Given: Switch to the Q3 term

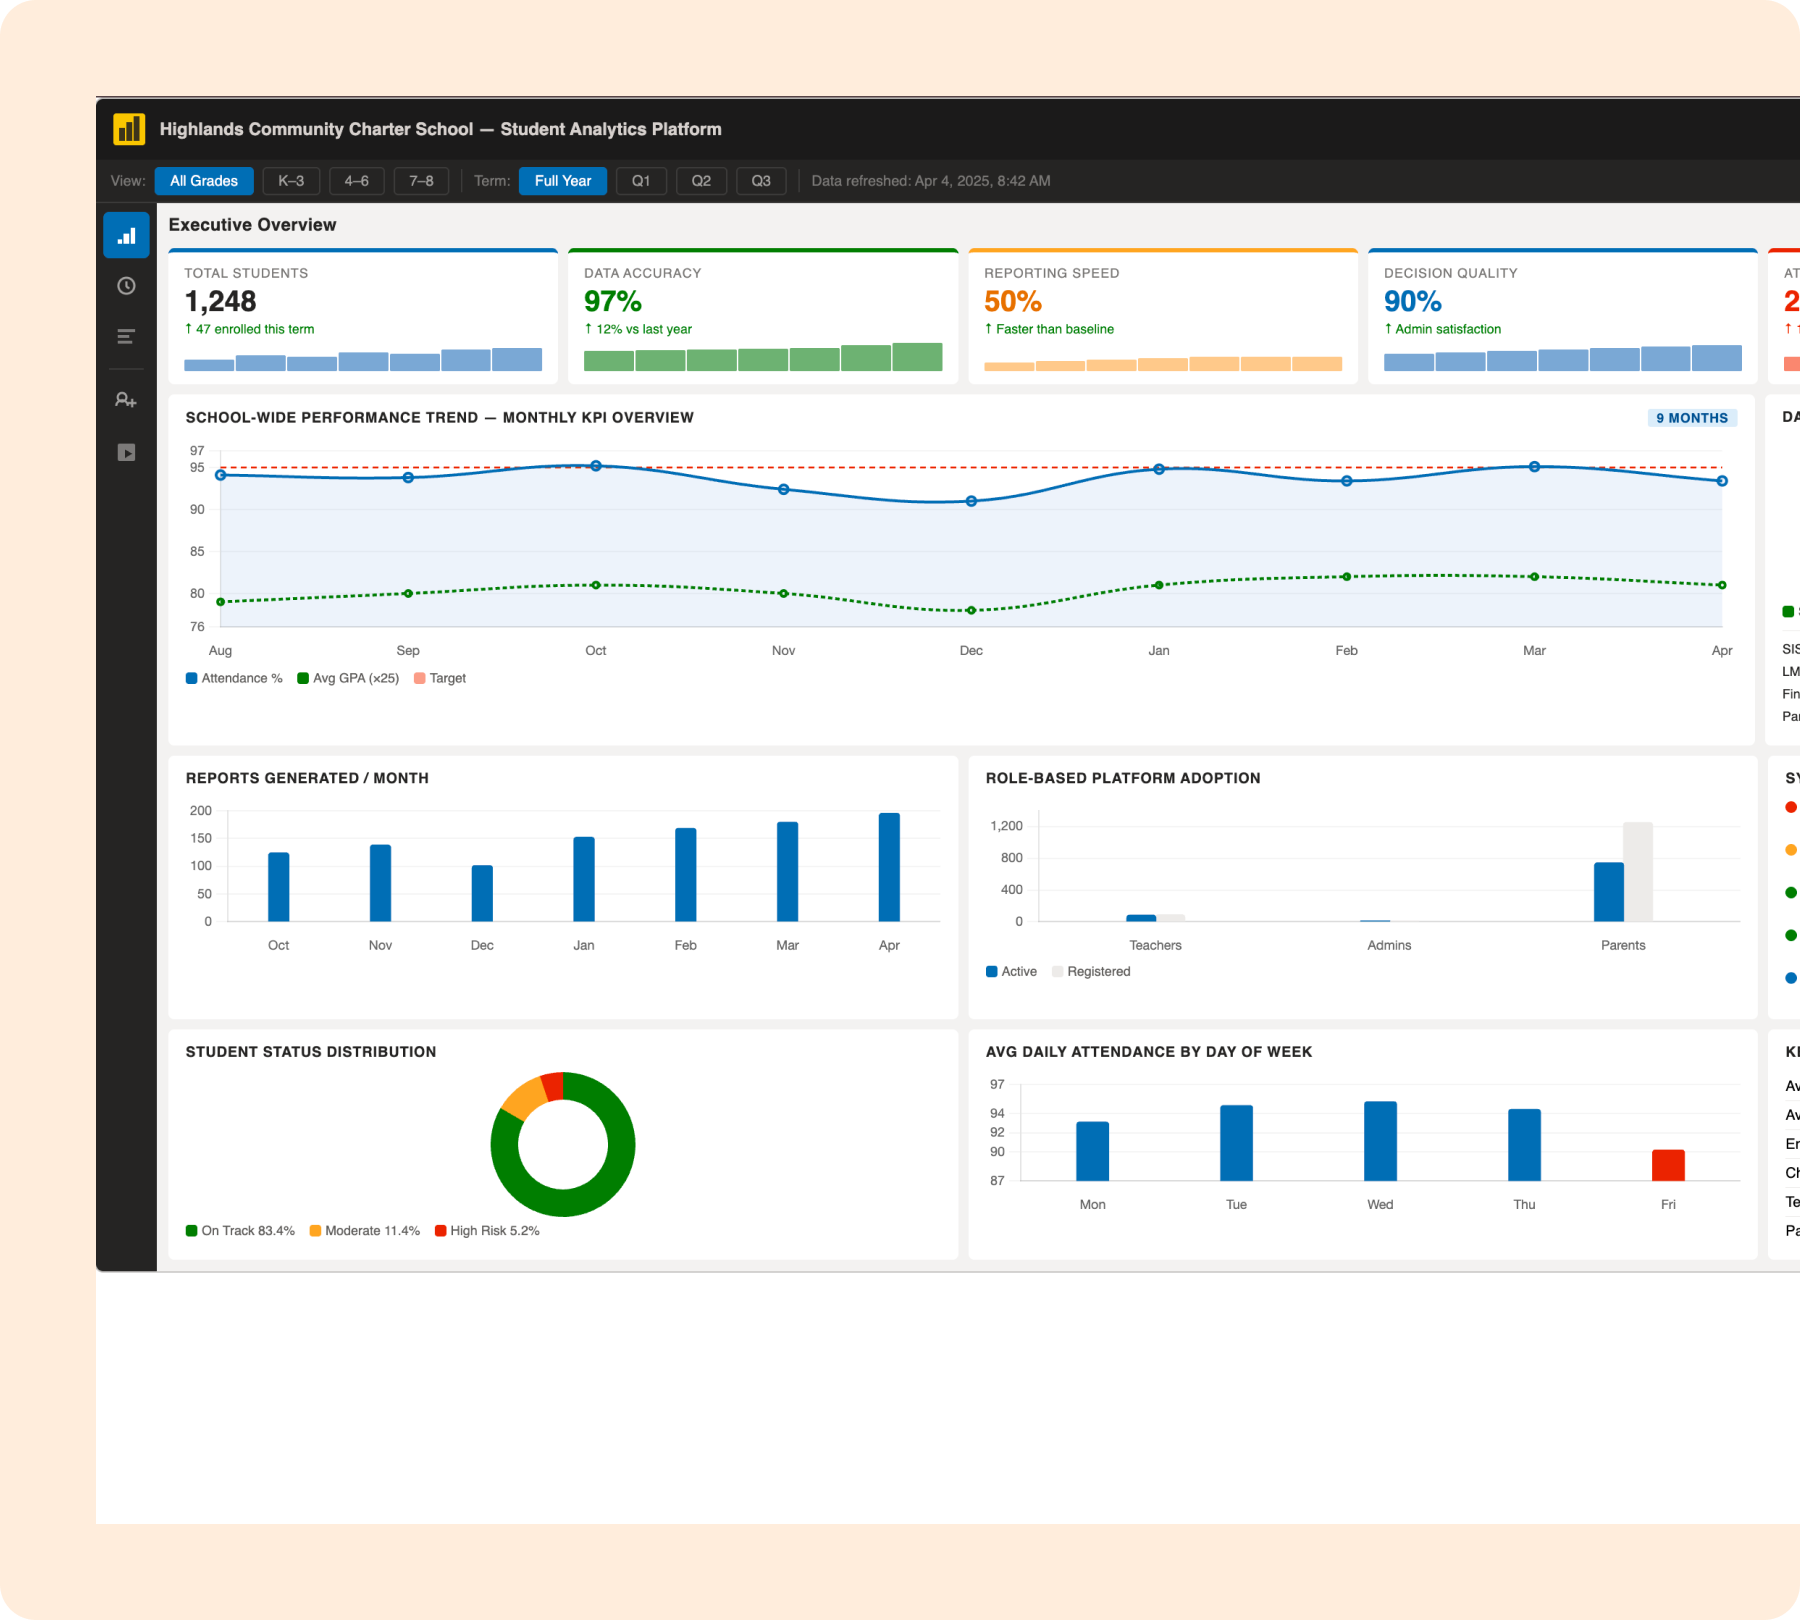Looking at the screenshot, I should [761, 181].
